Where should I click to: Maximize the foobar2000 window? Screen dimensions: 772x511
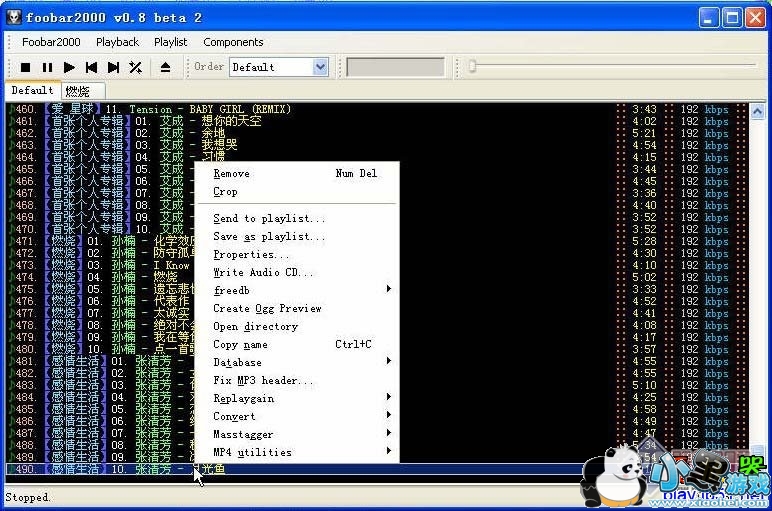[x=732, y=18]
